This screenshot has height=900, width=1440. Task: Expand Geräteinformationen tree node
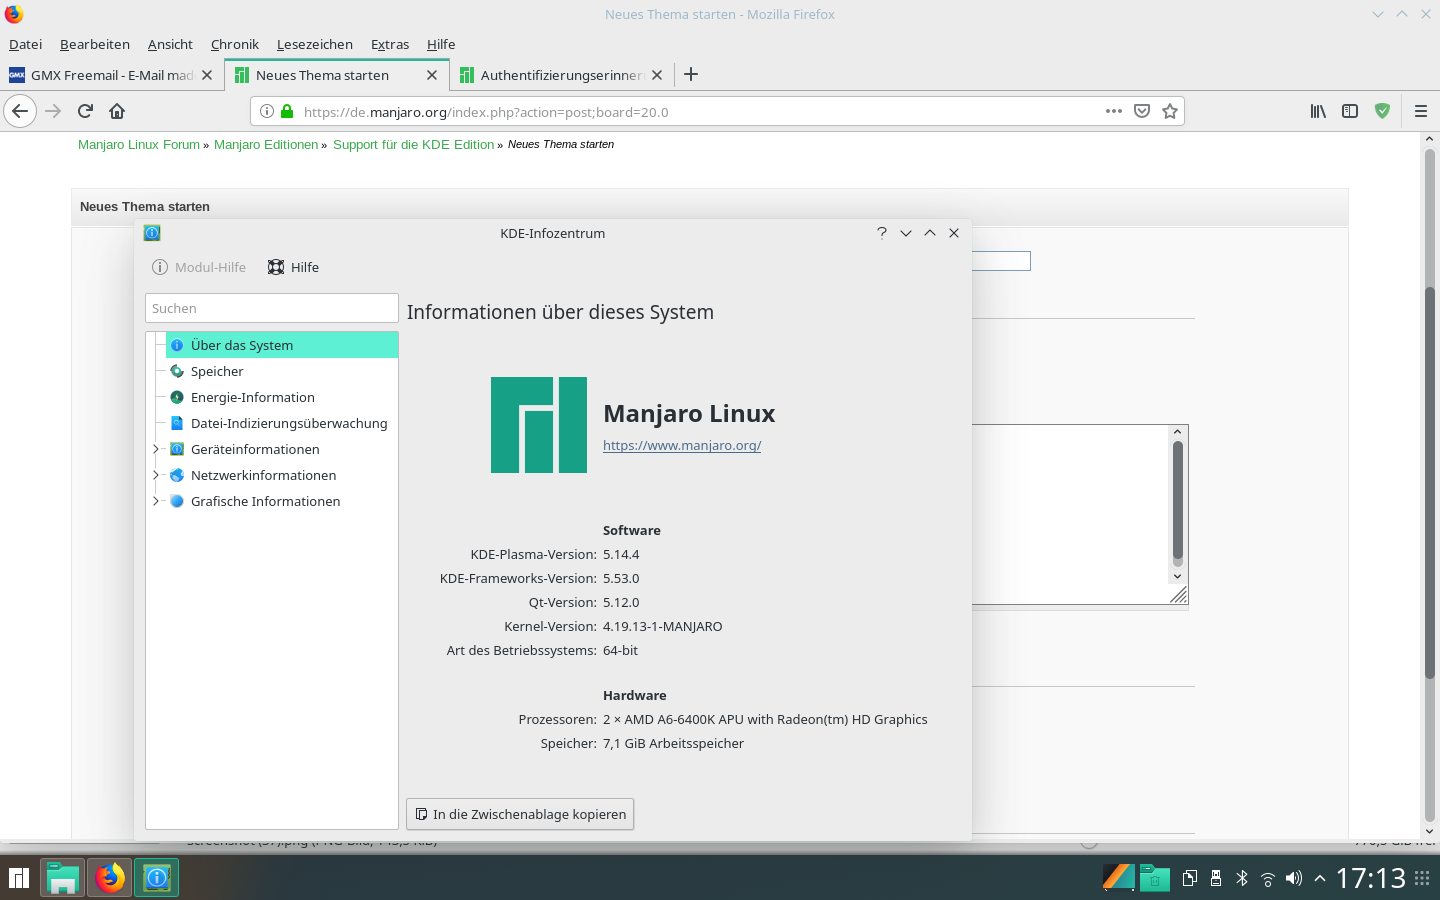point(156,449)
